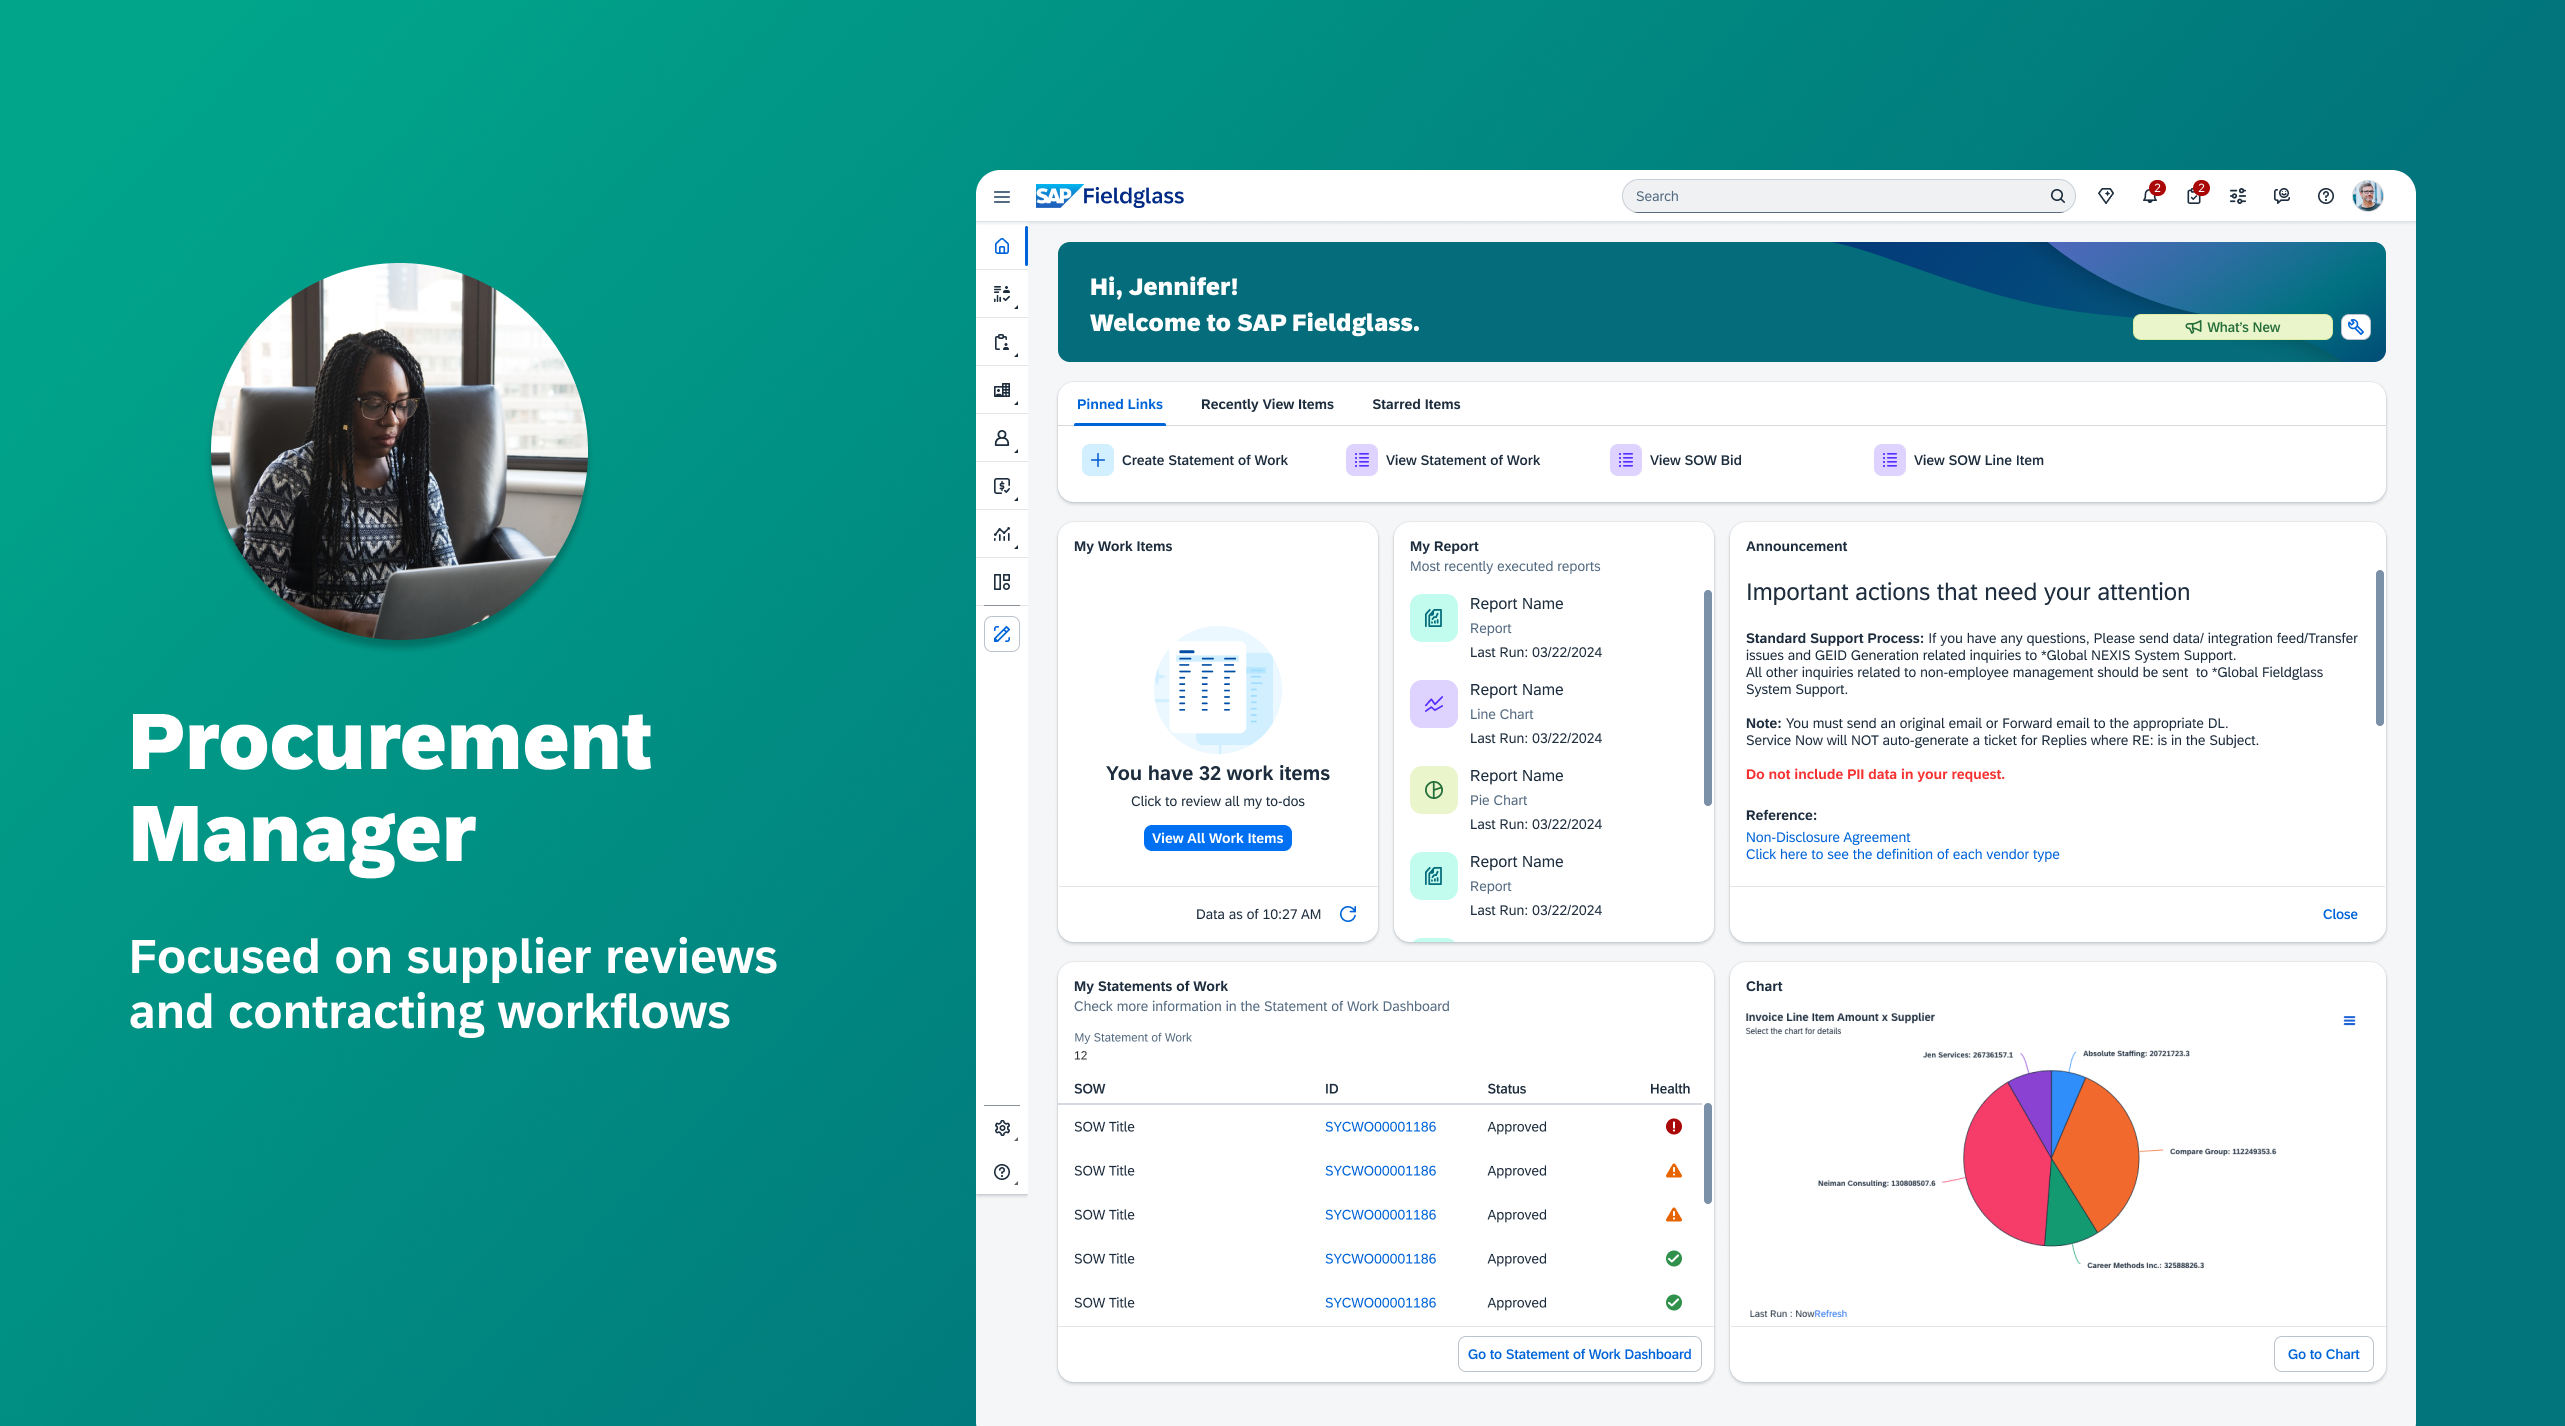The image size is (2565, 1426).
Task: Click the analytics chart icon in sidebar
Action: tap(1001, 534)
